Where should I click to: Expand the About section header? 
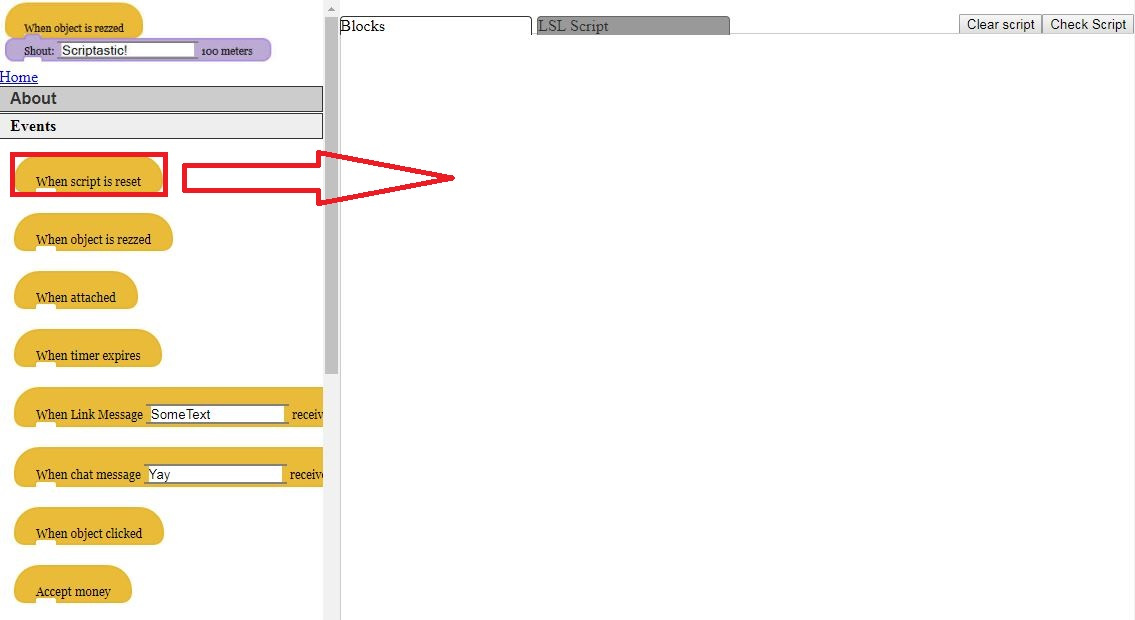[x=161, y=99]
